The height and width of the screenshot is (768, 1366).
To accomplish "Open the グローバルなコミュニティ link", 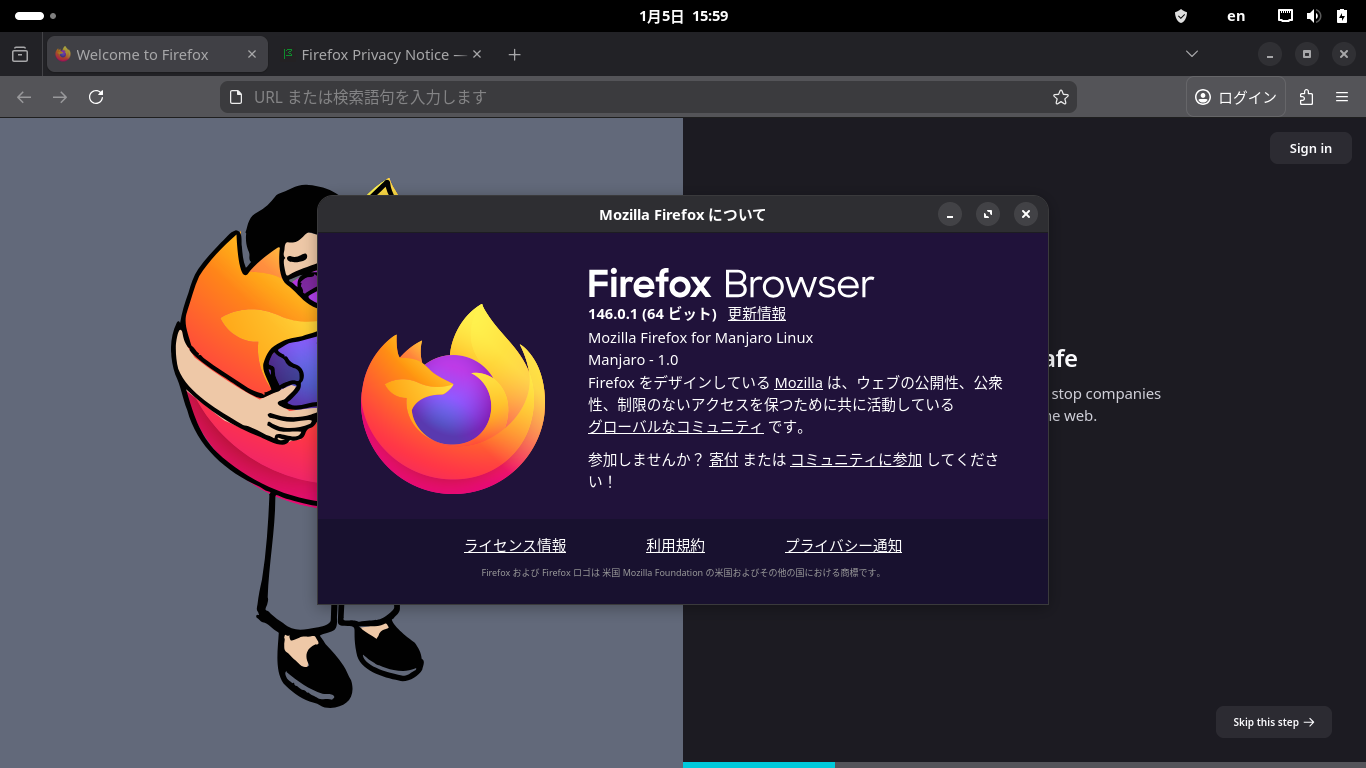I will 676,427.
